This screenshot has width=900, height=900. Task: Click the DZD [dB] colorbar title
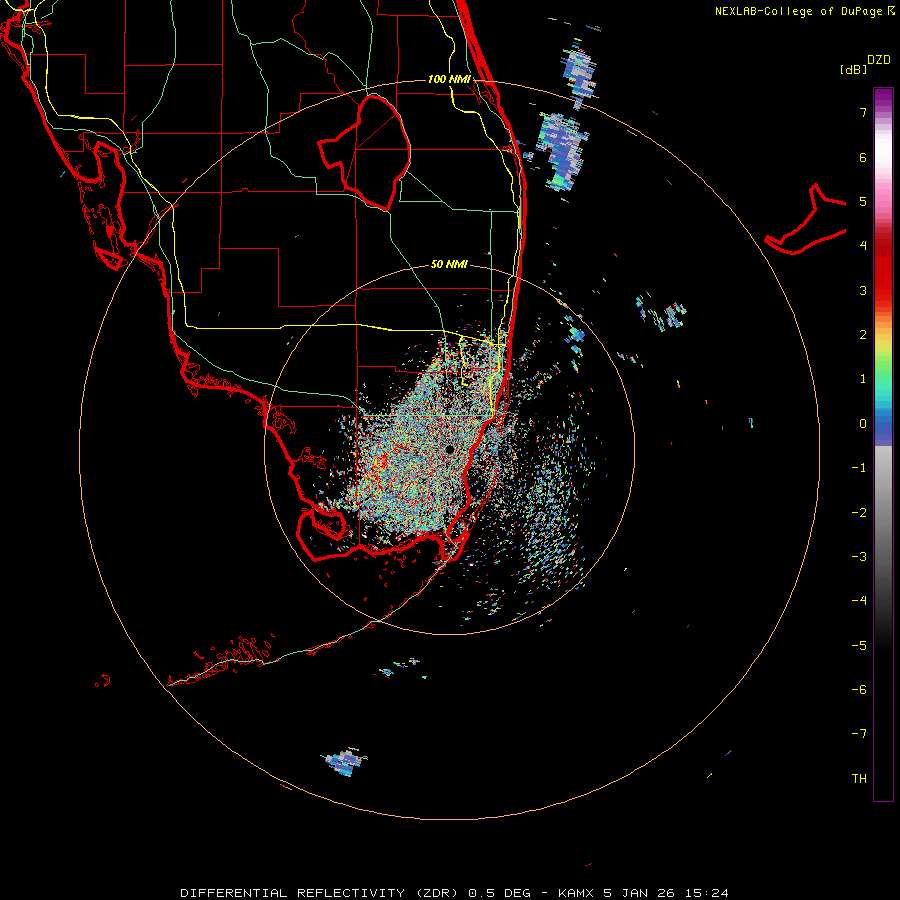tap(866, 64)
